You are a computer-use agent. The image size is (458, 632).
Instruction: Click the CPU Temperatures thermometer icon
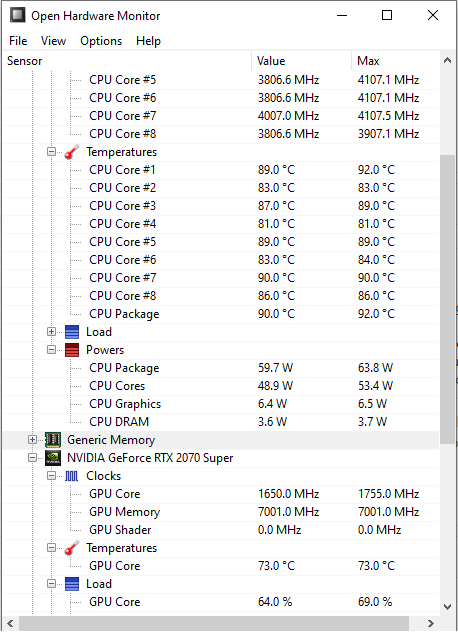tap(72, 152)
